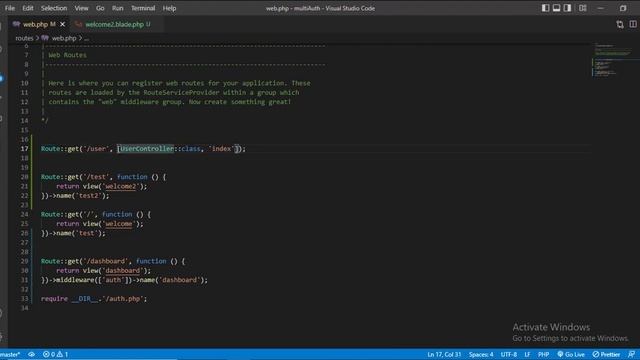The image size is (640, 360).
Task: Open the Selection menu
Action: click(x=54, y=8)
